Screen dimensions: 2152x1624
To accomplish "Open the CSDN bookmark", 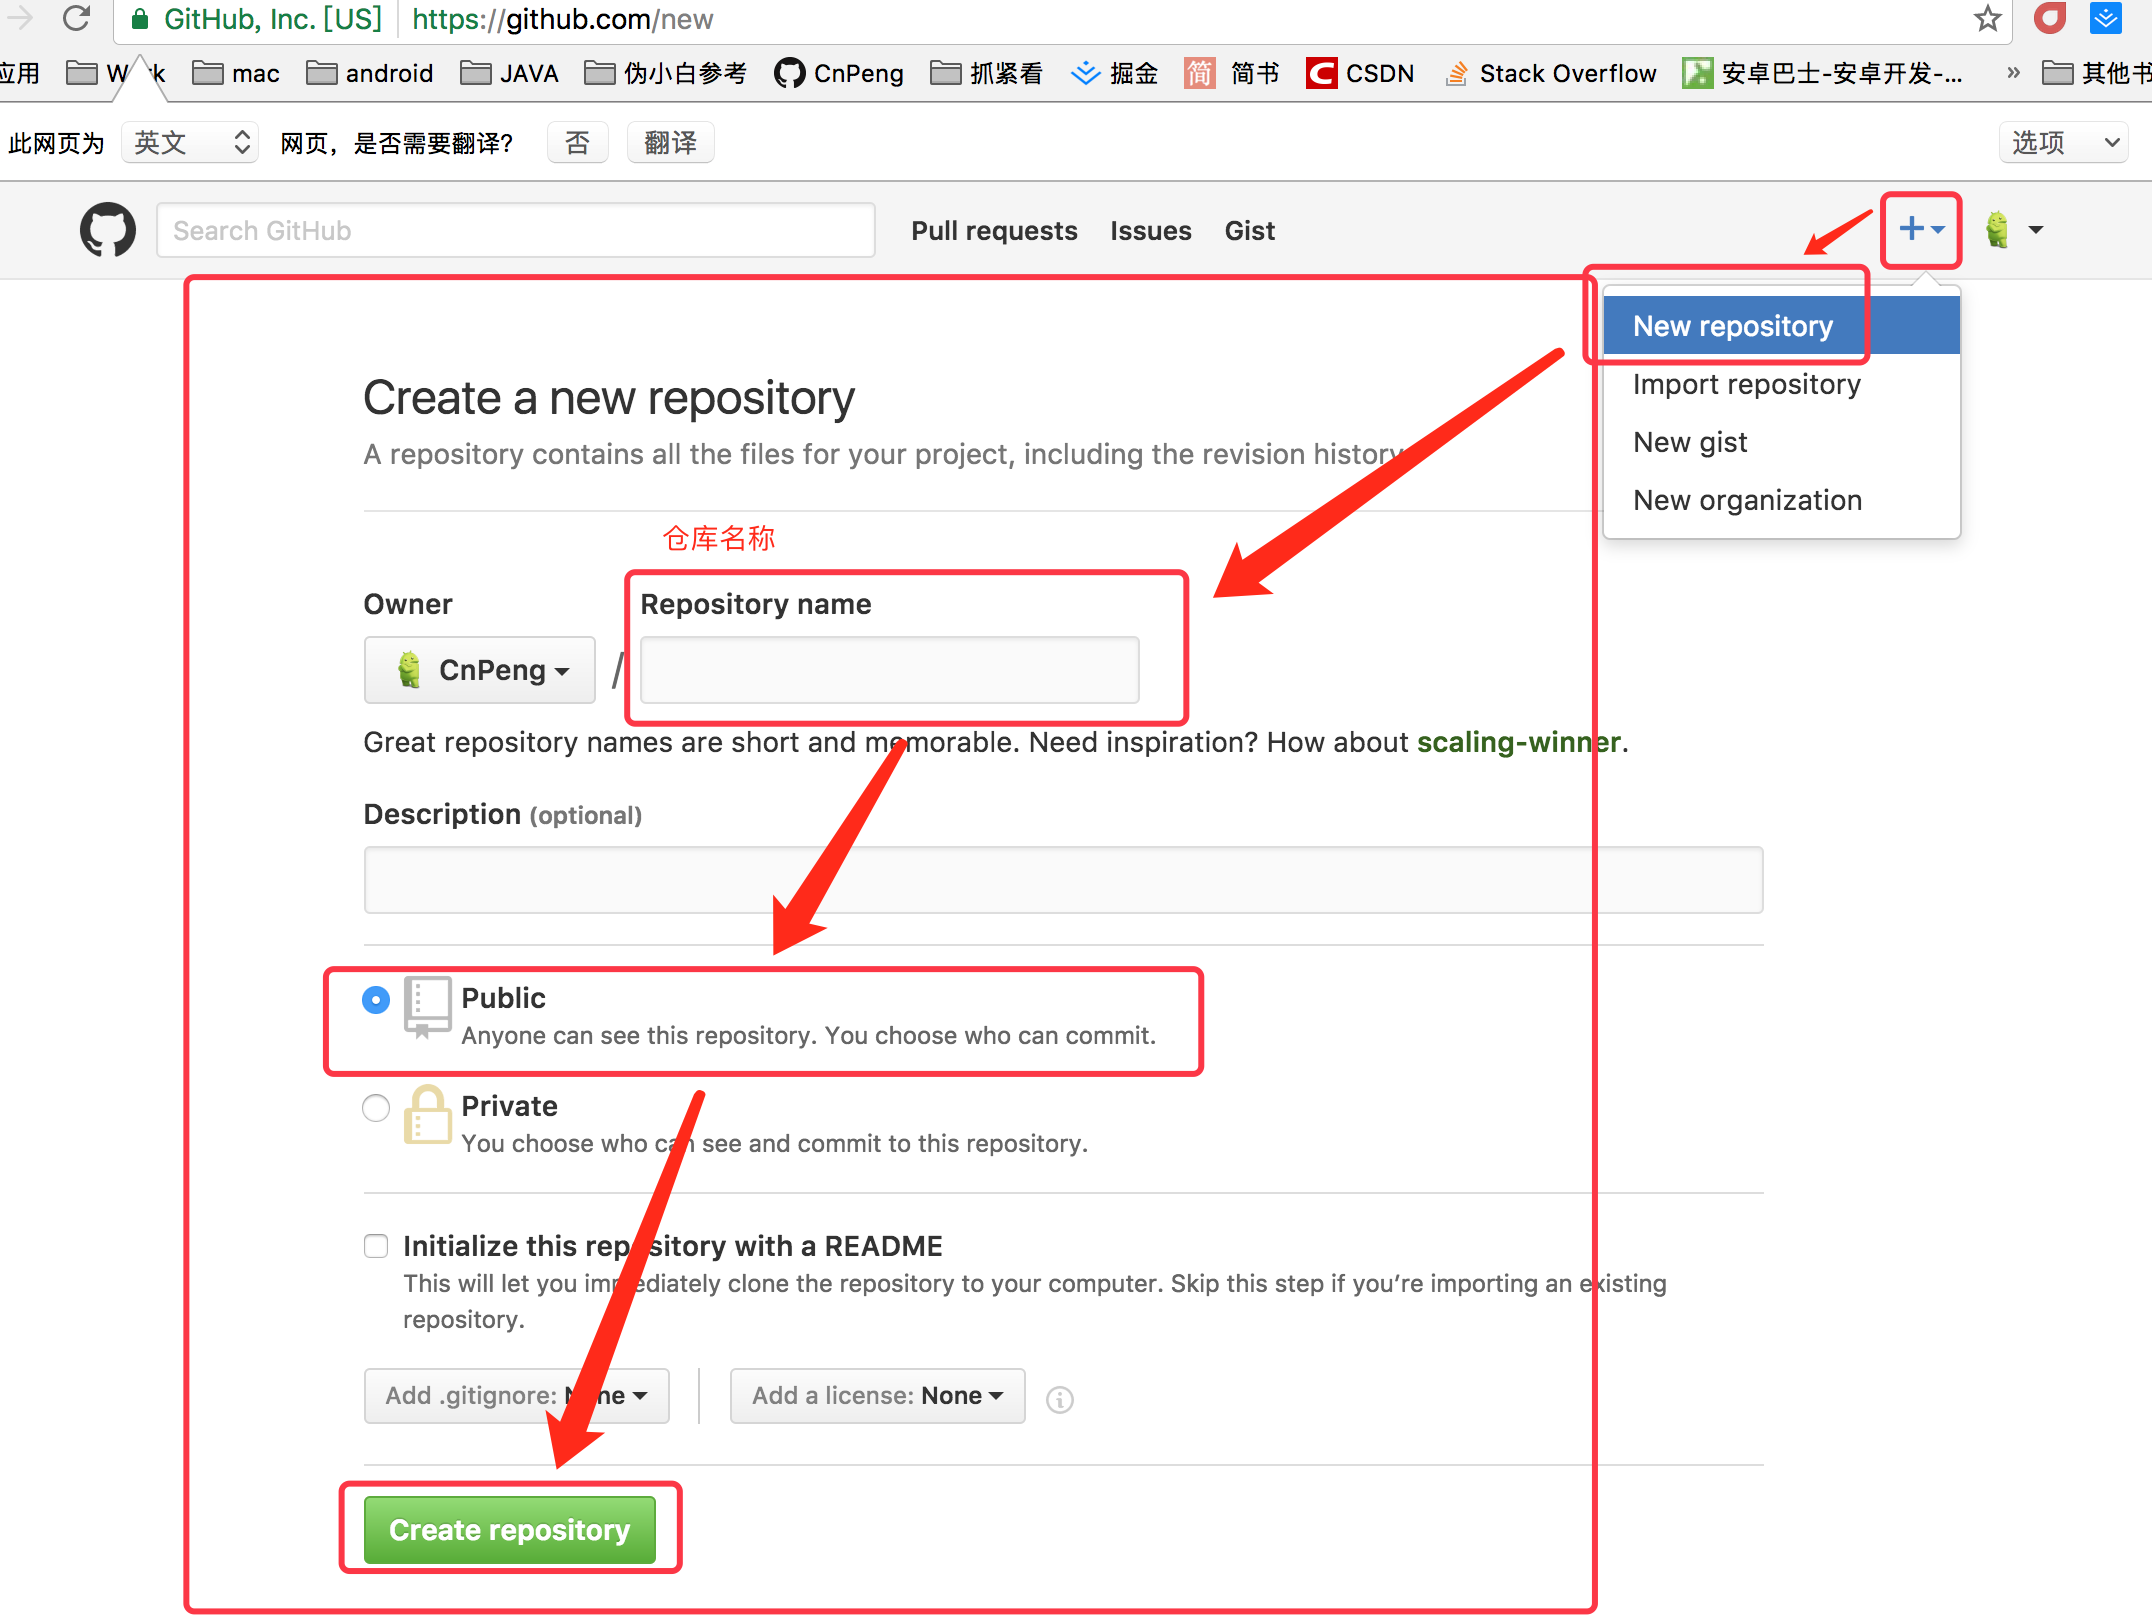I will [1360, 73].
